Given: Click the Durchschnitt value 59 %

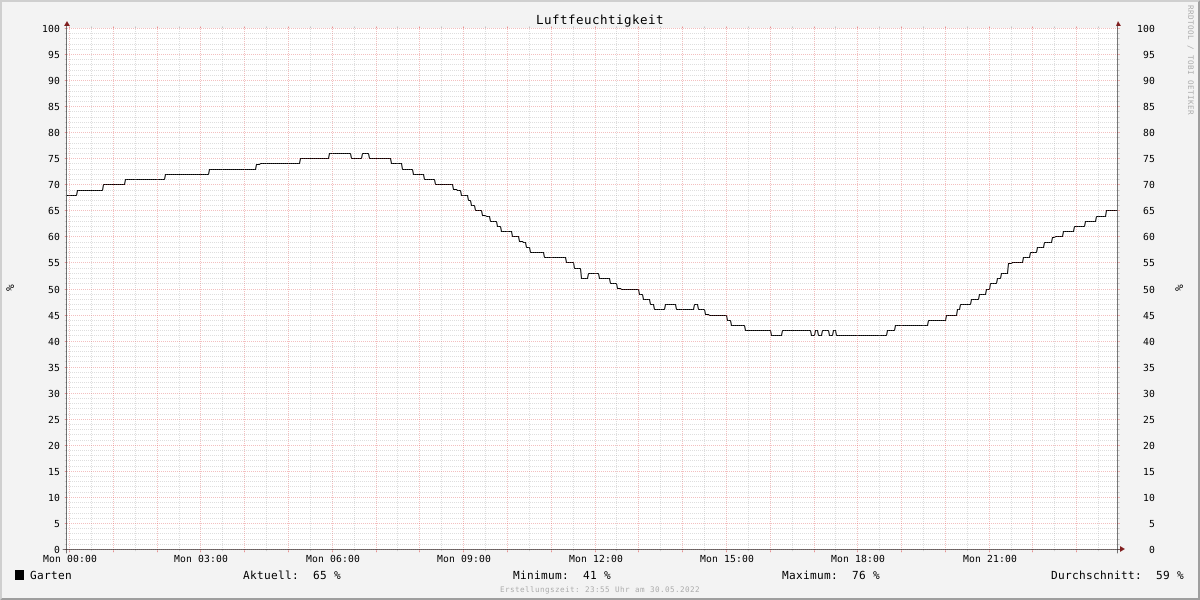Looking at the screenshot, I should [1170, 575].
